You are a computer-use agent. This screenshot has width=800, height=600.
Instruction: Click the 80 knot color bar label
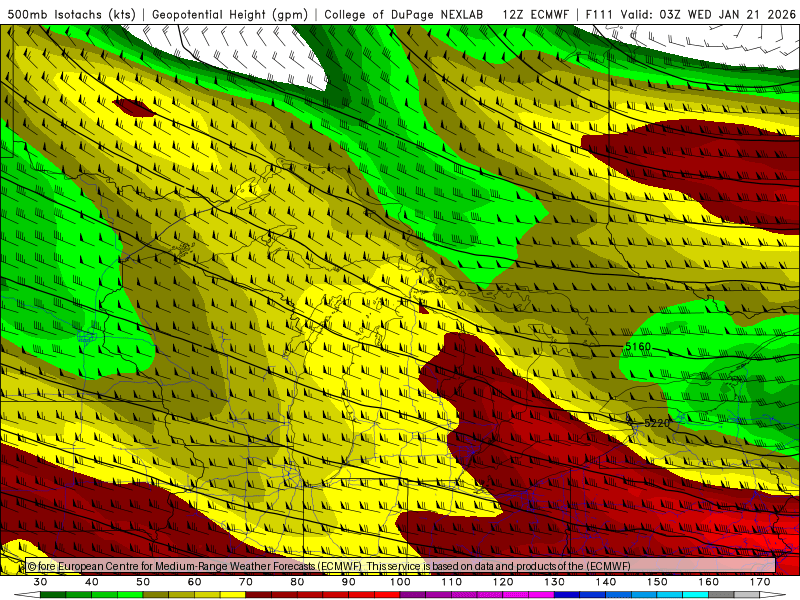(297, 582)
